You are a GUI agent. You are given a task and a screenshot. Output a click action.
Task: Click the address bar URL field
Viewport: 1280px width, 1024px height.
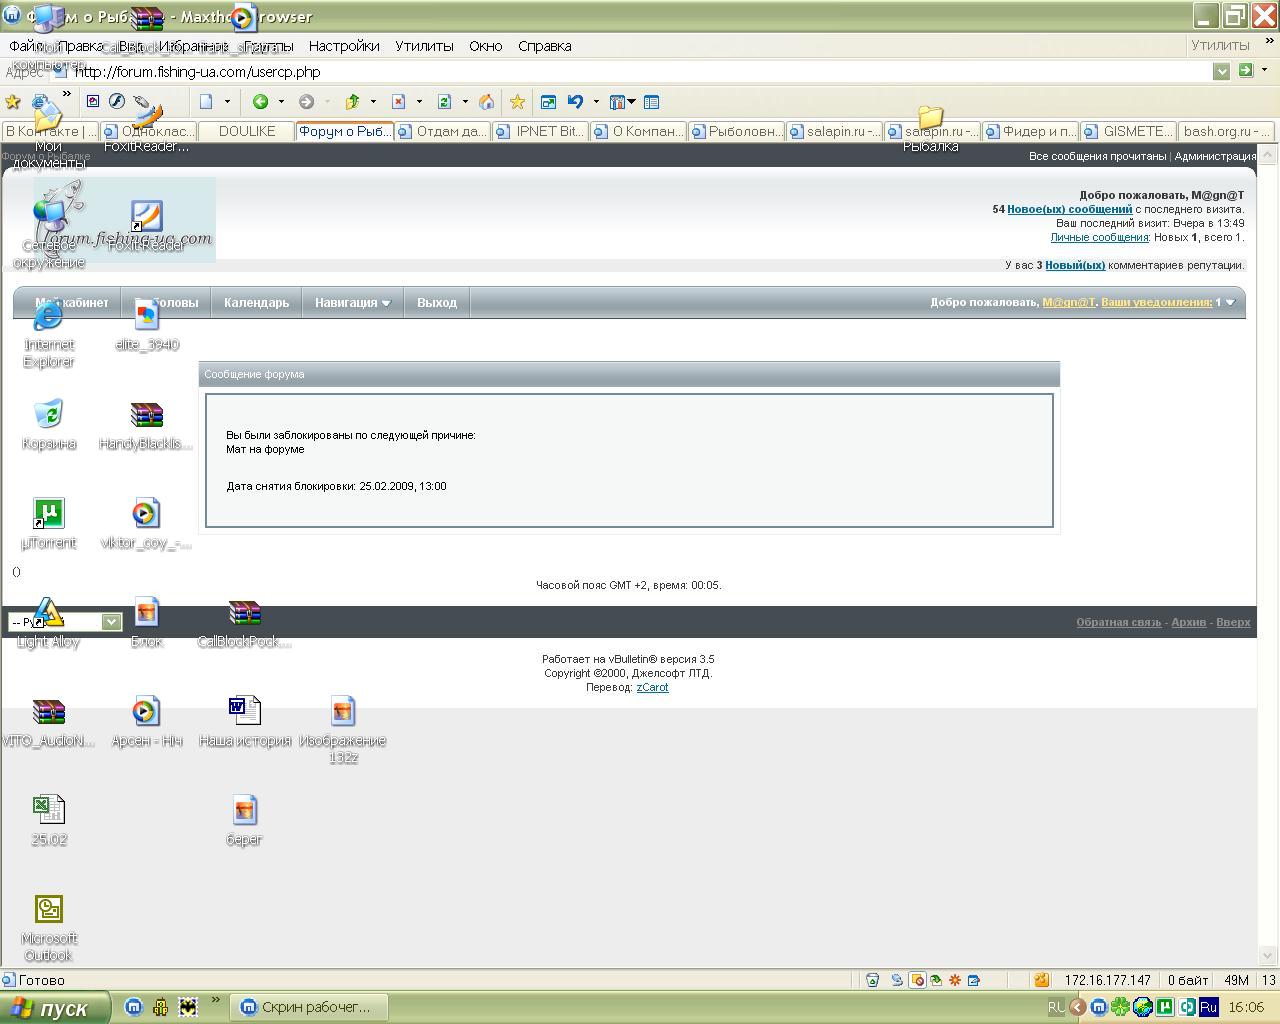640,72
